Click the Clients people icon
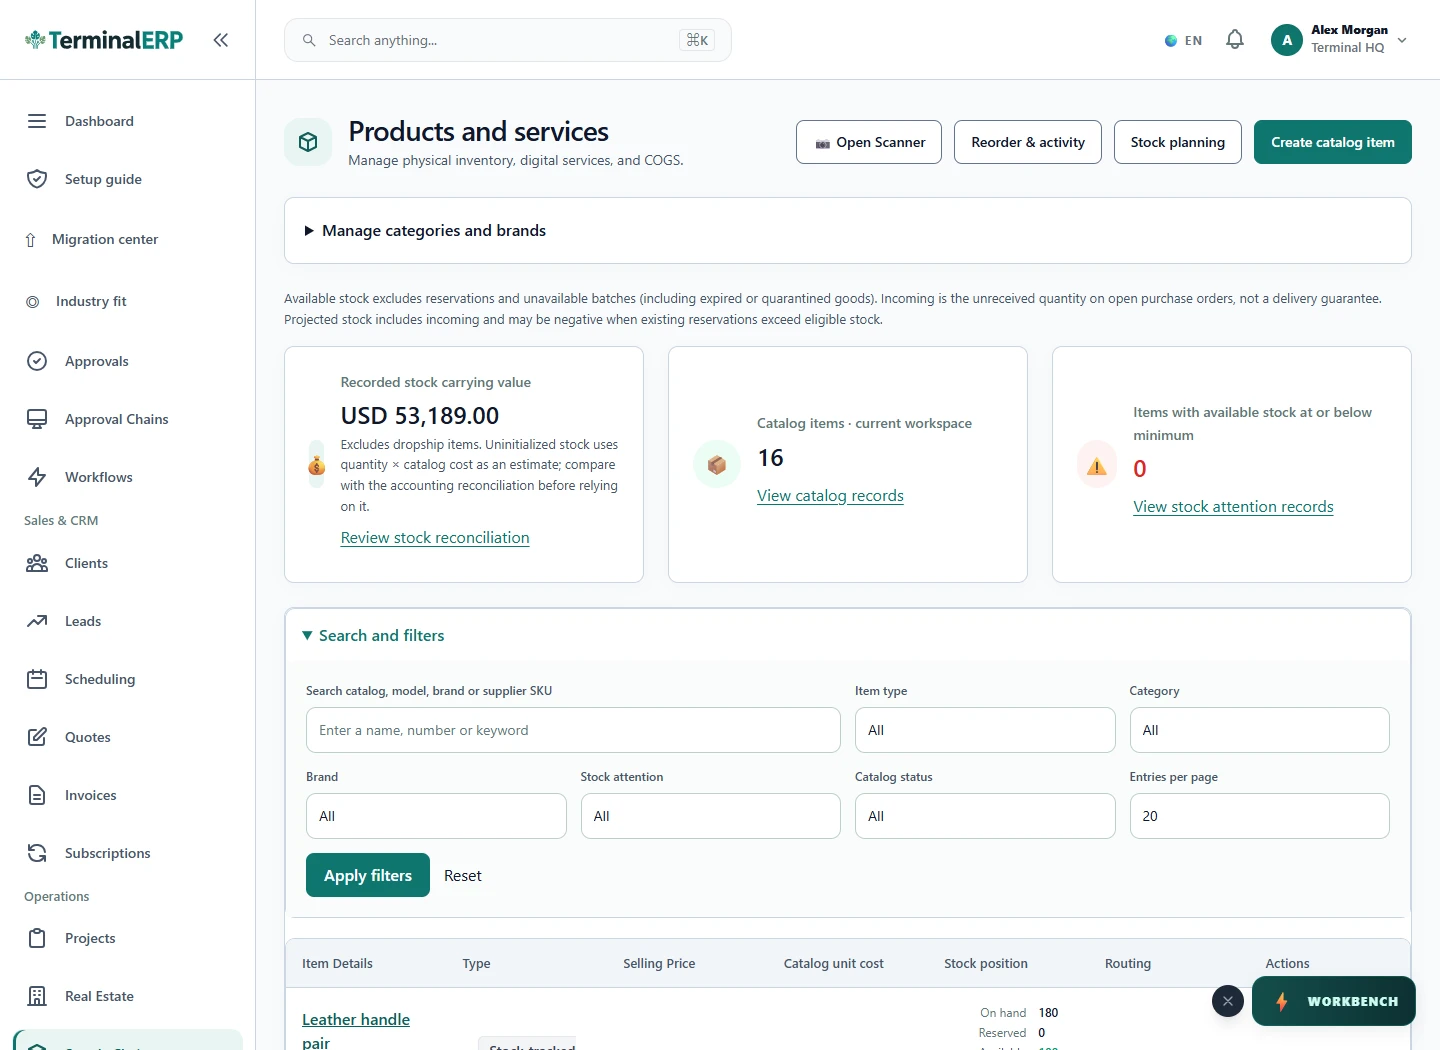The image size is (1440, 1050). tap(37, 563)
